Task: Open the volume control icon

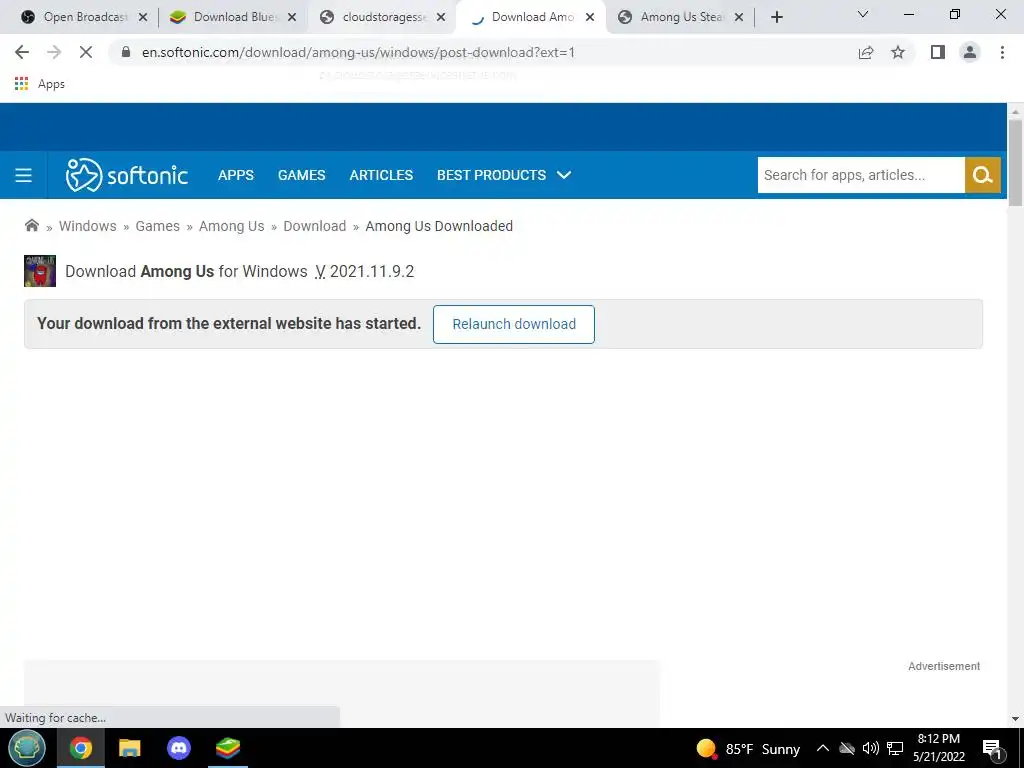Action: coord(870,748)
